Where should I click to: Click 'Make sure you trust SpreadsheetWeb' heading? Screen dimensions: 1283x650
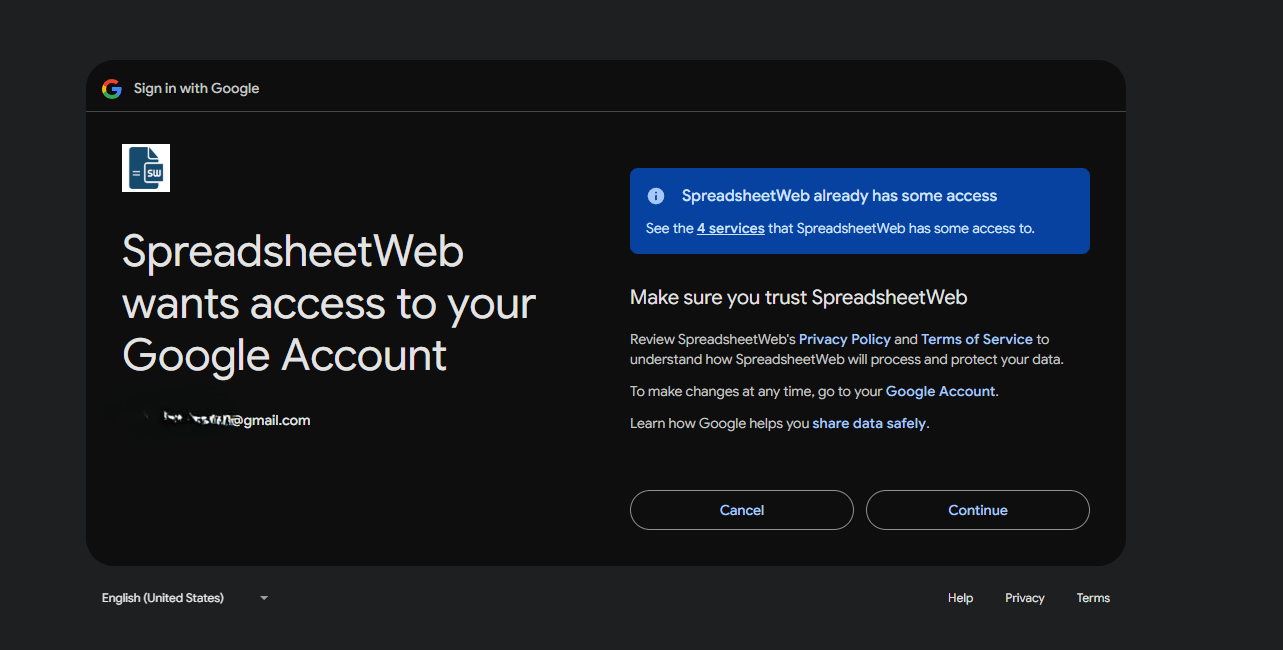[x=798, y=297]
